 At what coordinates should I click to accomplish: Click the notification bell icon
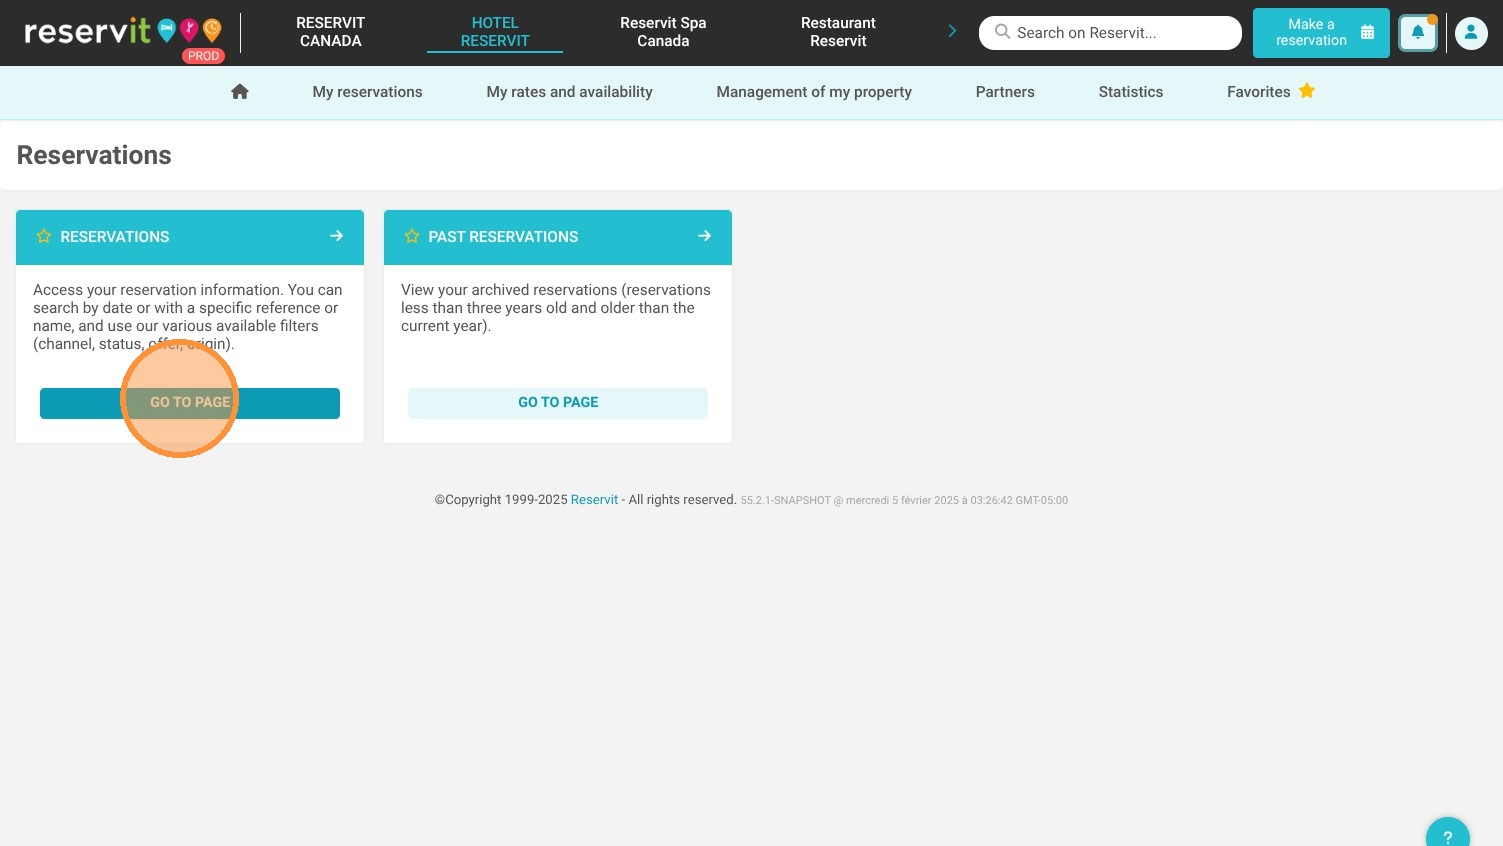pyautogui.click(x=1417, y=33)
